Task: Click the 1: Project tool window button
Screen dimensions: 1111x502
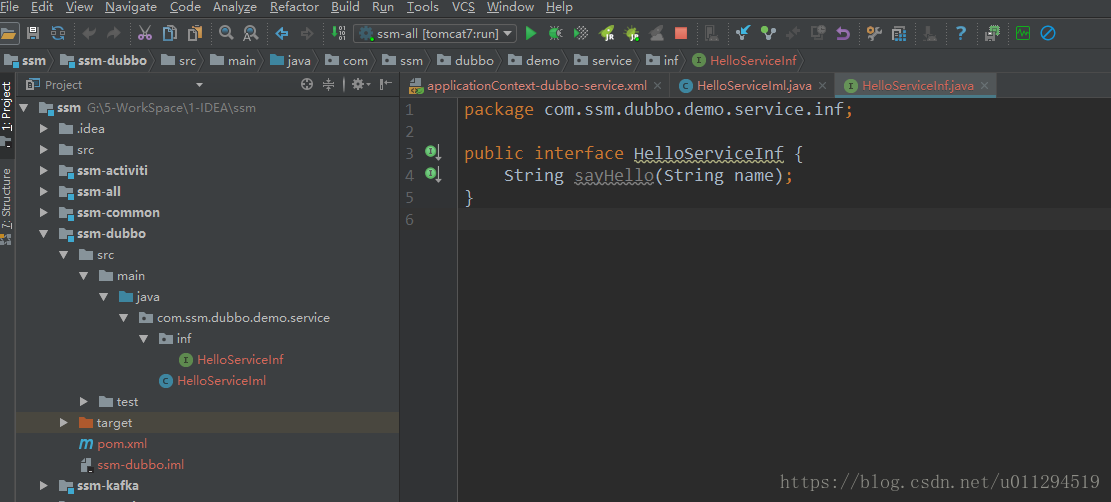Action: tap(7, 113)
